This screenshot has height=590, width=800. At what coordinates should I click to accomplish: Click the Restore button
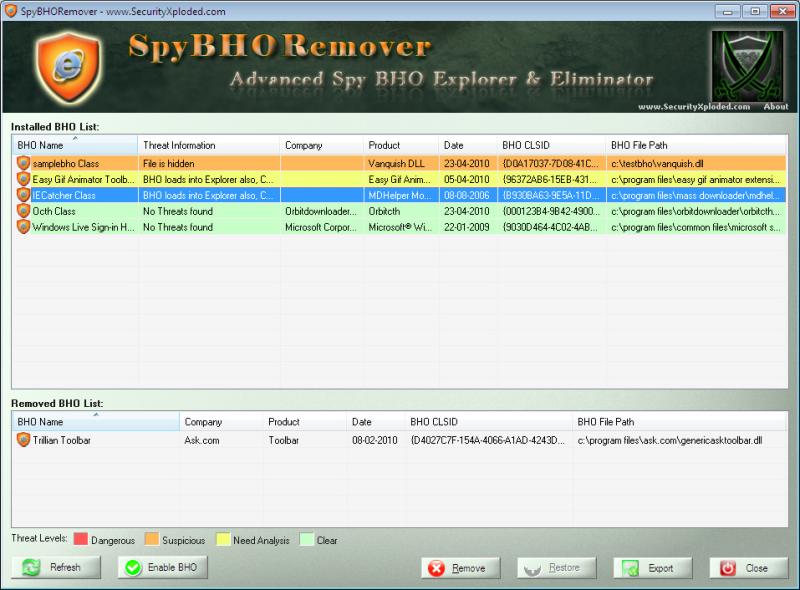click(x=557, y=568)
